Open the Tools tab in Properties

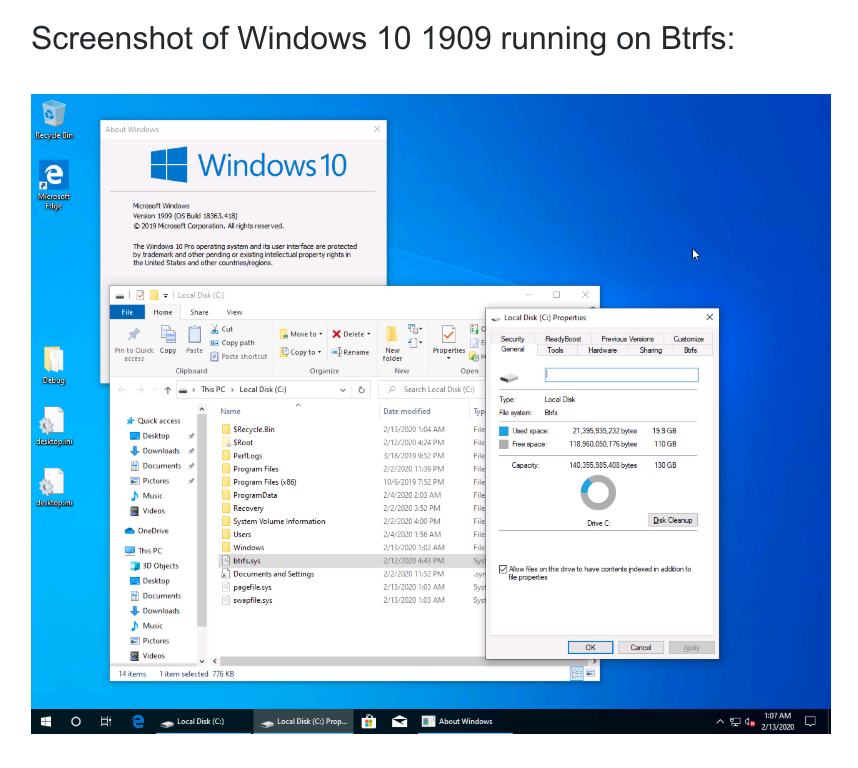[555, 350]
